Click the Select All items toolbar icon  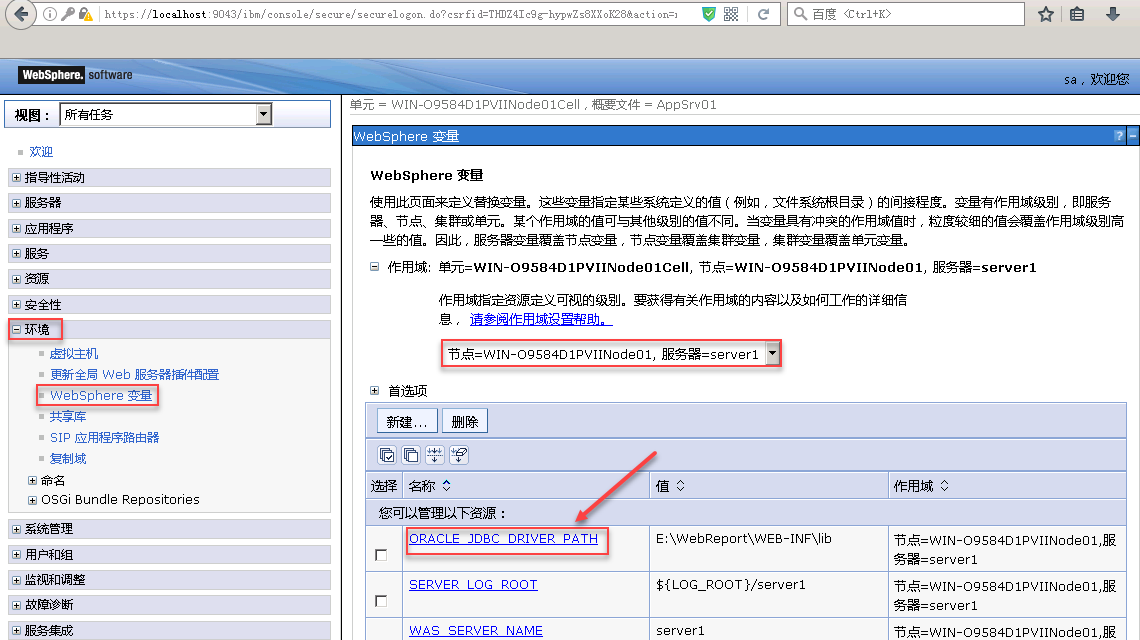(x=387, y=455)
